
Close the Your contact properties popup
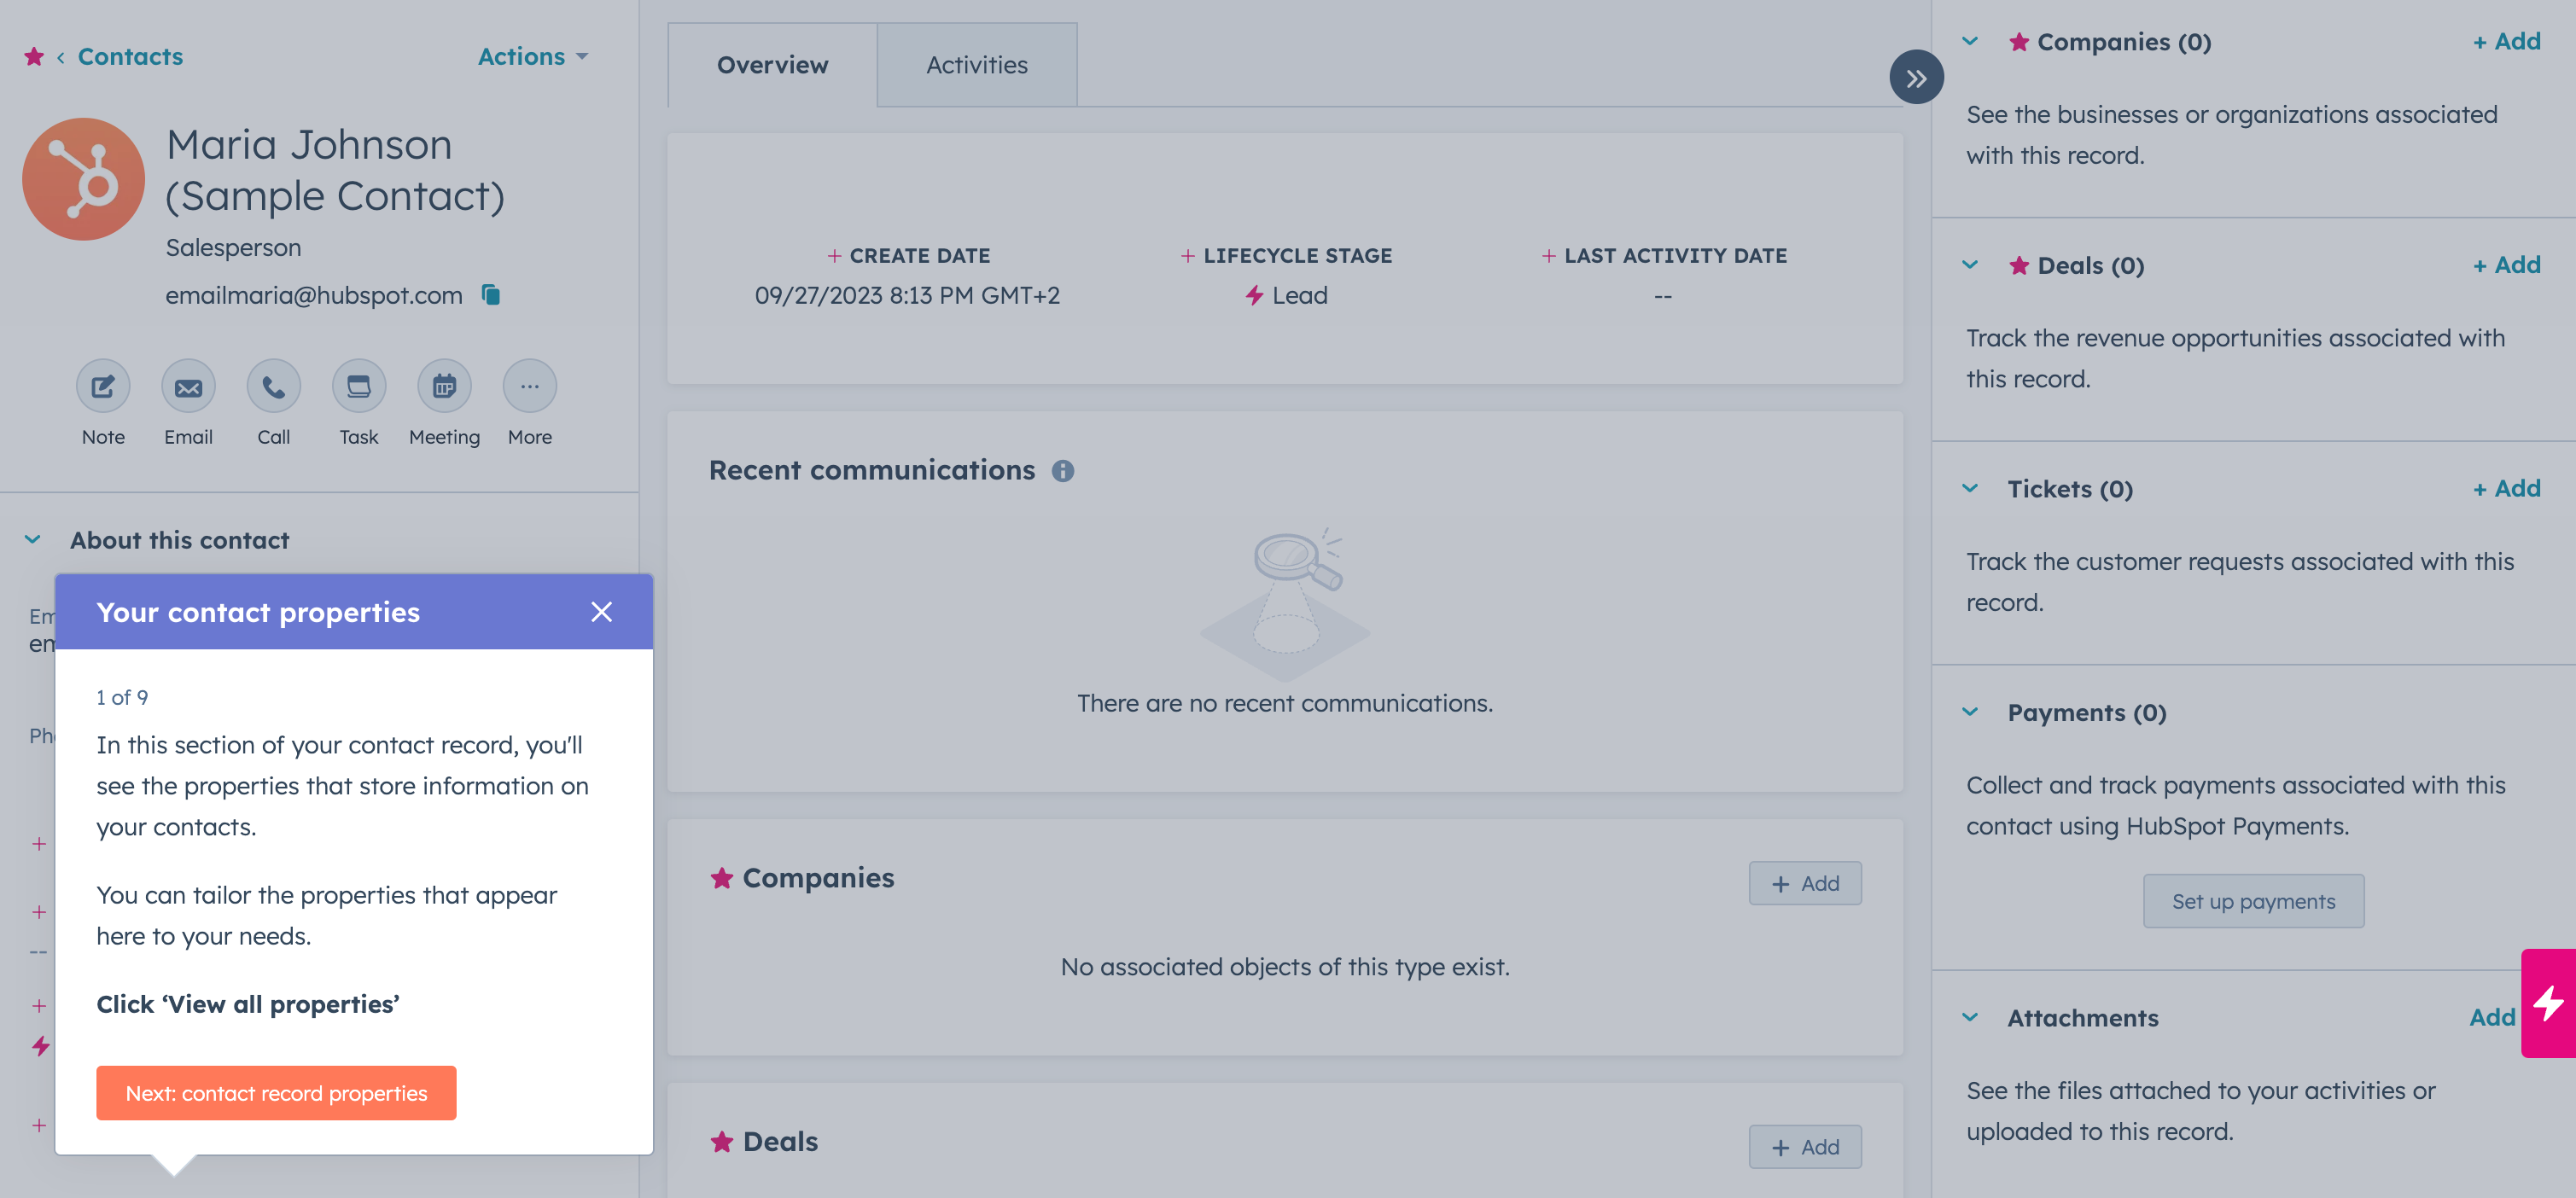pos(601,612)
